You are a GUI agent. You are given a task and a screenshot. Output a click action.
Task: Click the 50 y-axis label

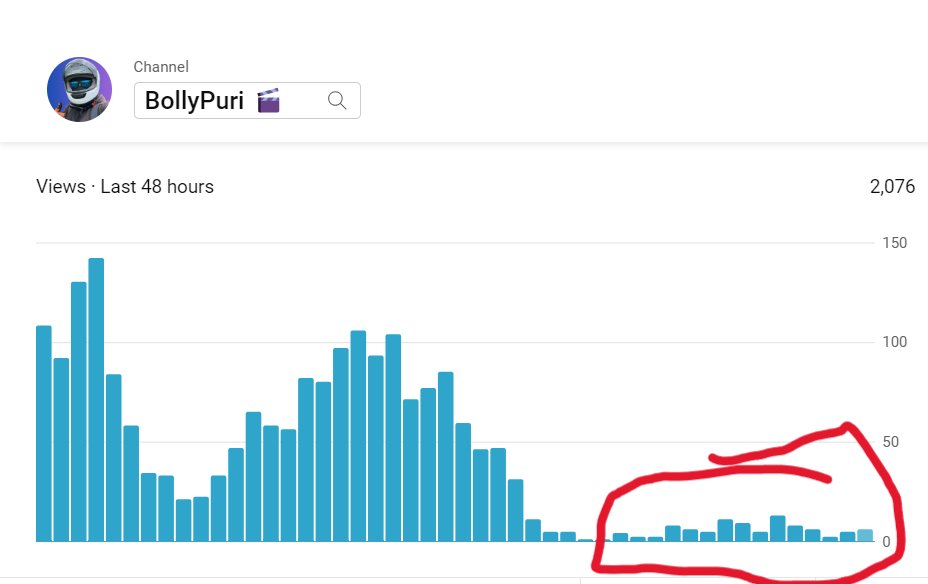pos(890,442)
